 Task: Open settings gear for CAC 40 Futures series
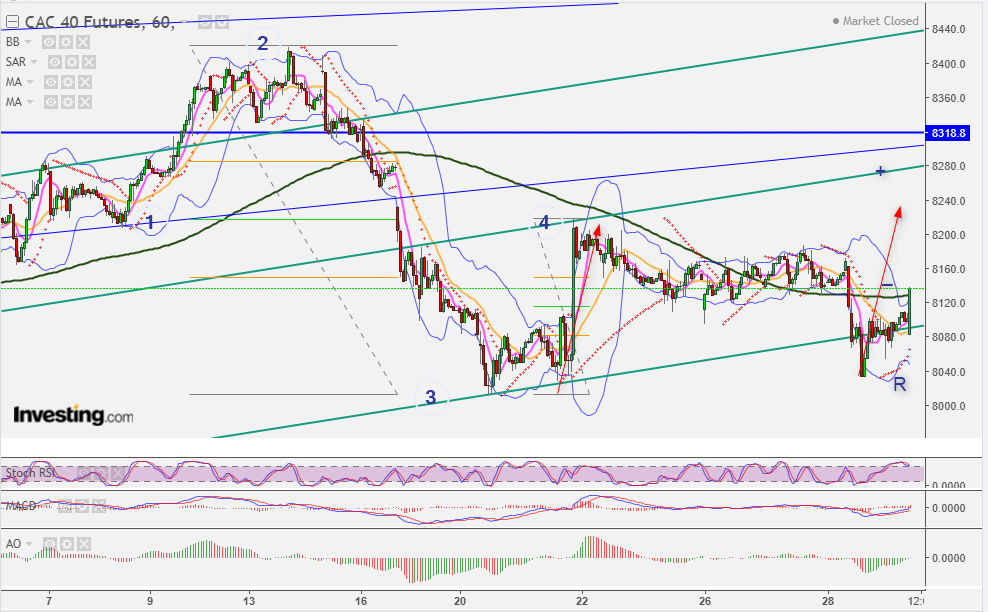pyautogui.click(x=222, y=23)
